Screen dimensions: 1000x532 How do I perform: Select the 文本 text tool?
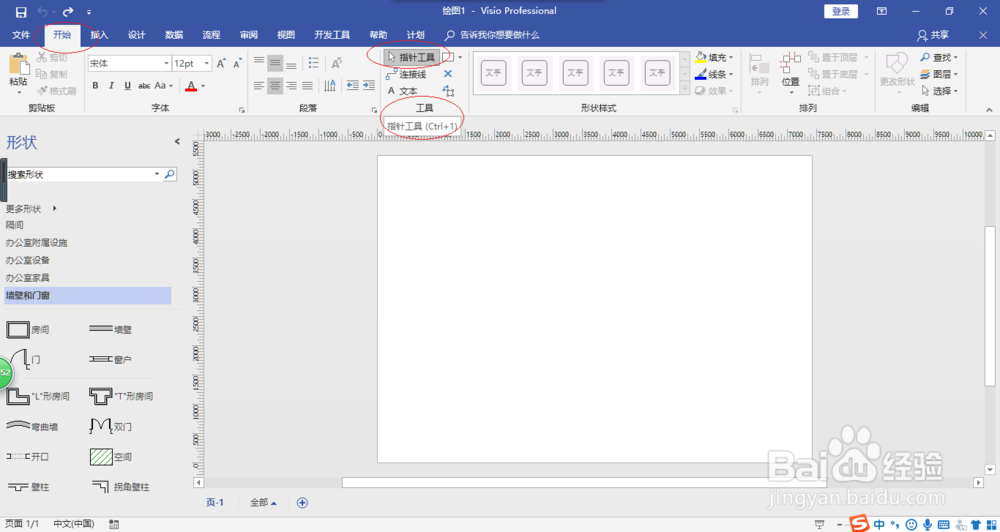(x=402, y=91)
